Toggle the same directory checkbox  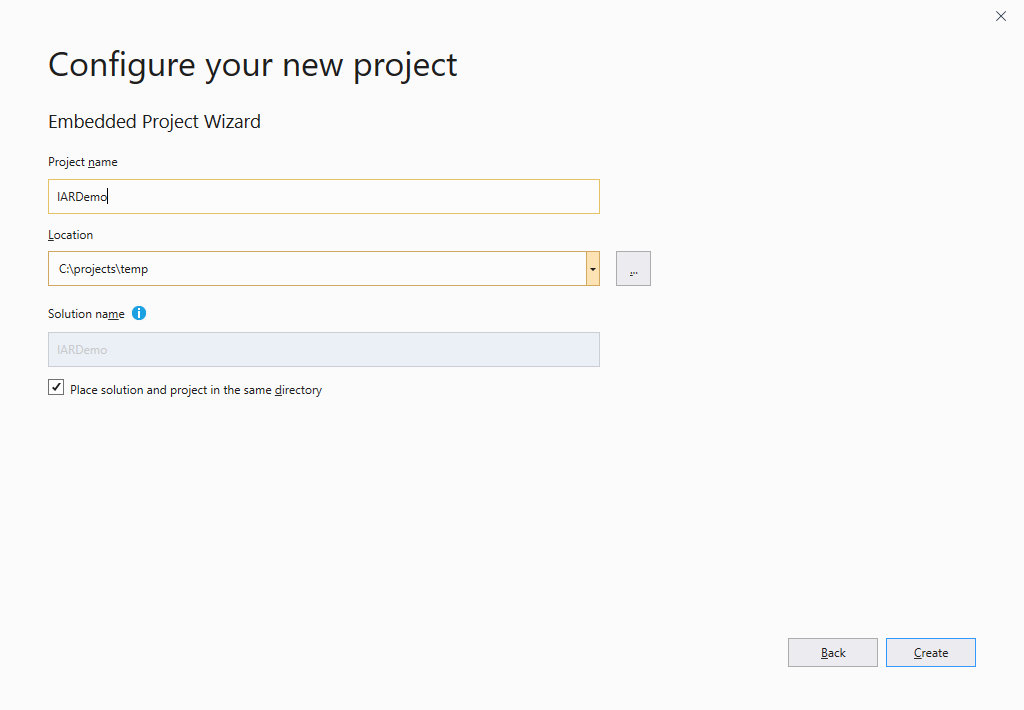click(x=56, y=388)
